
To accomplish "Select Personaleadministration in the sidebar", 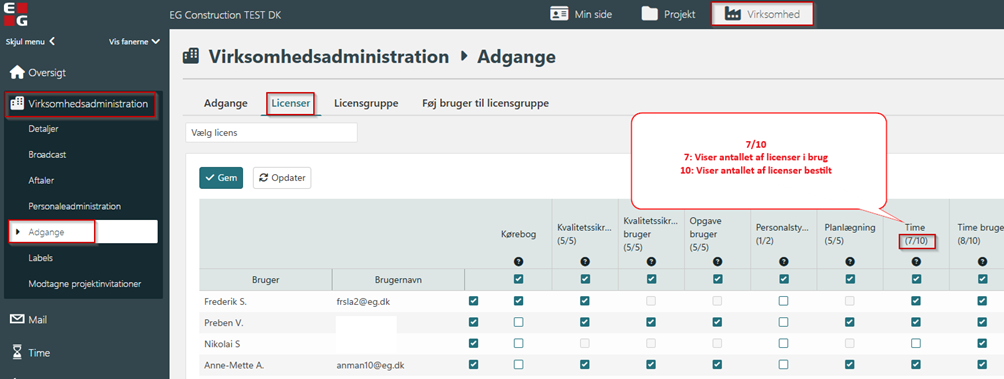I will pos(75,206).
